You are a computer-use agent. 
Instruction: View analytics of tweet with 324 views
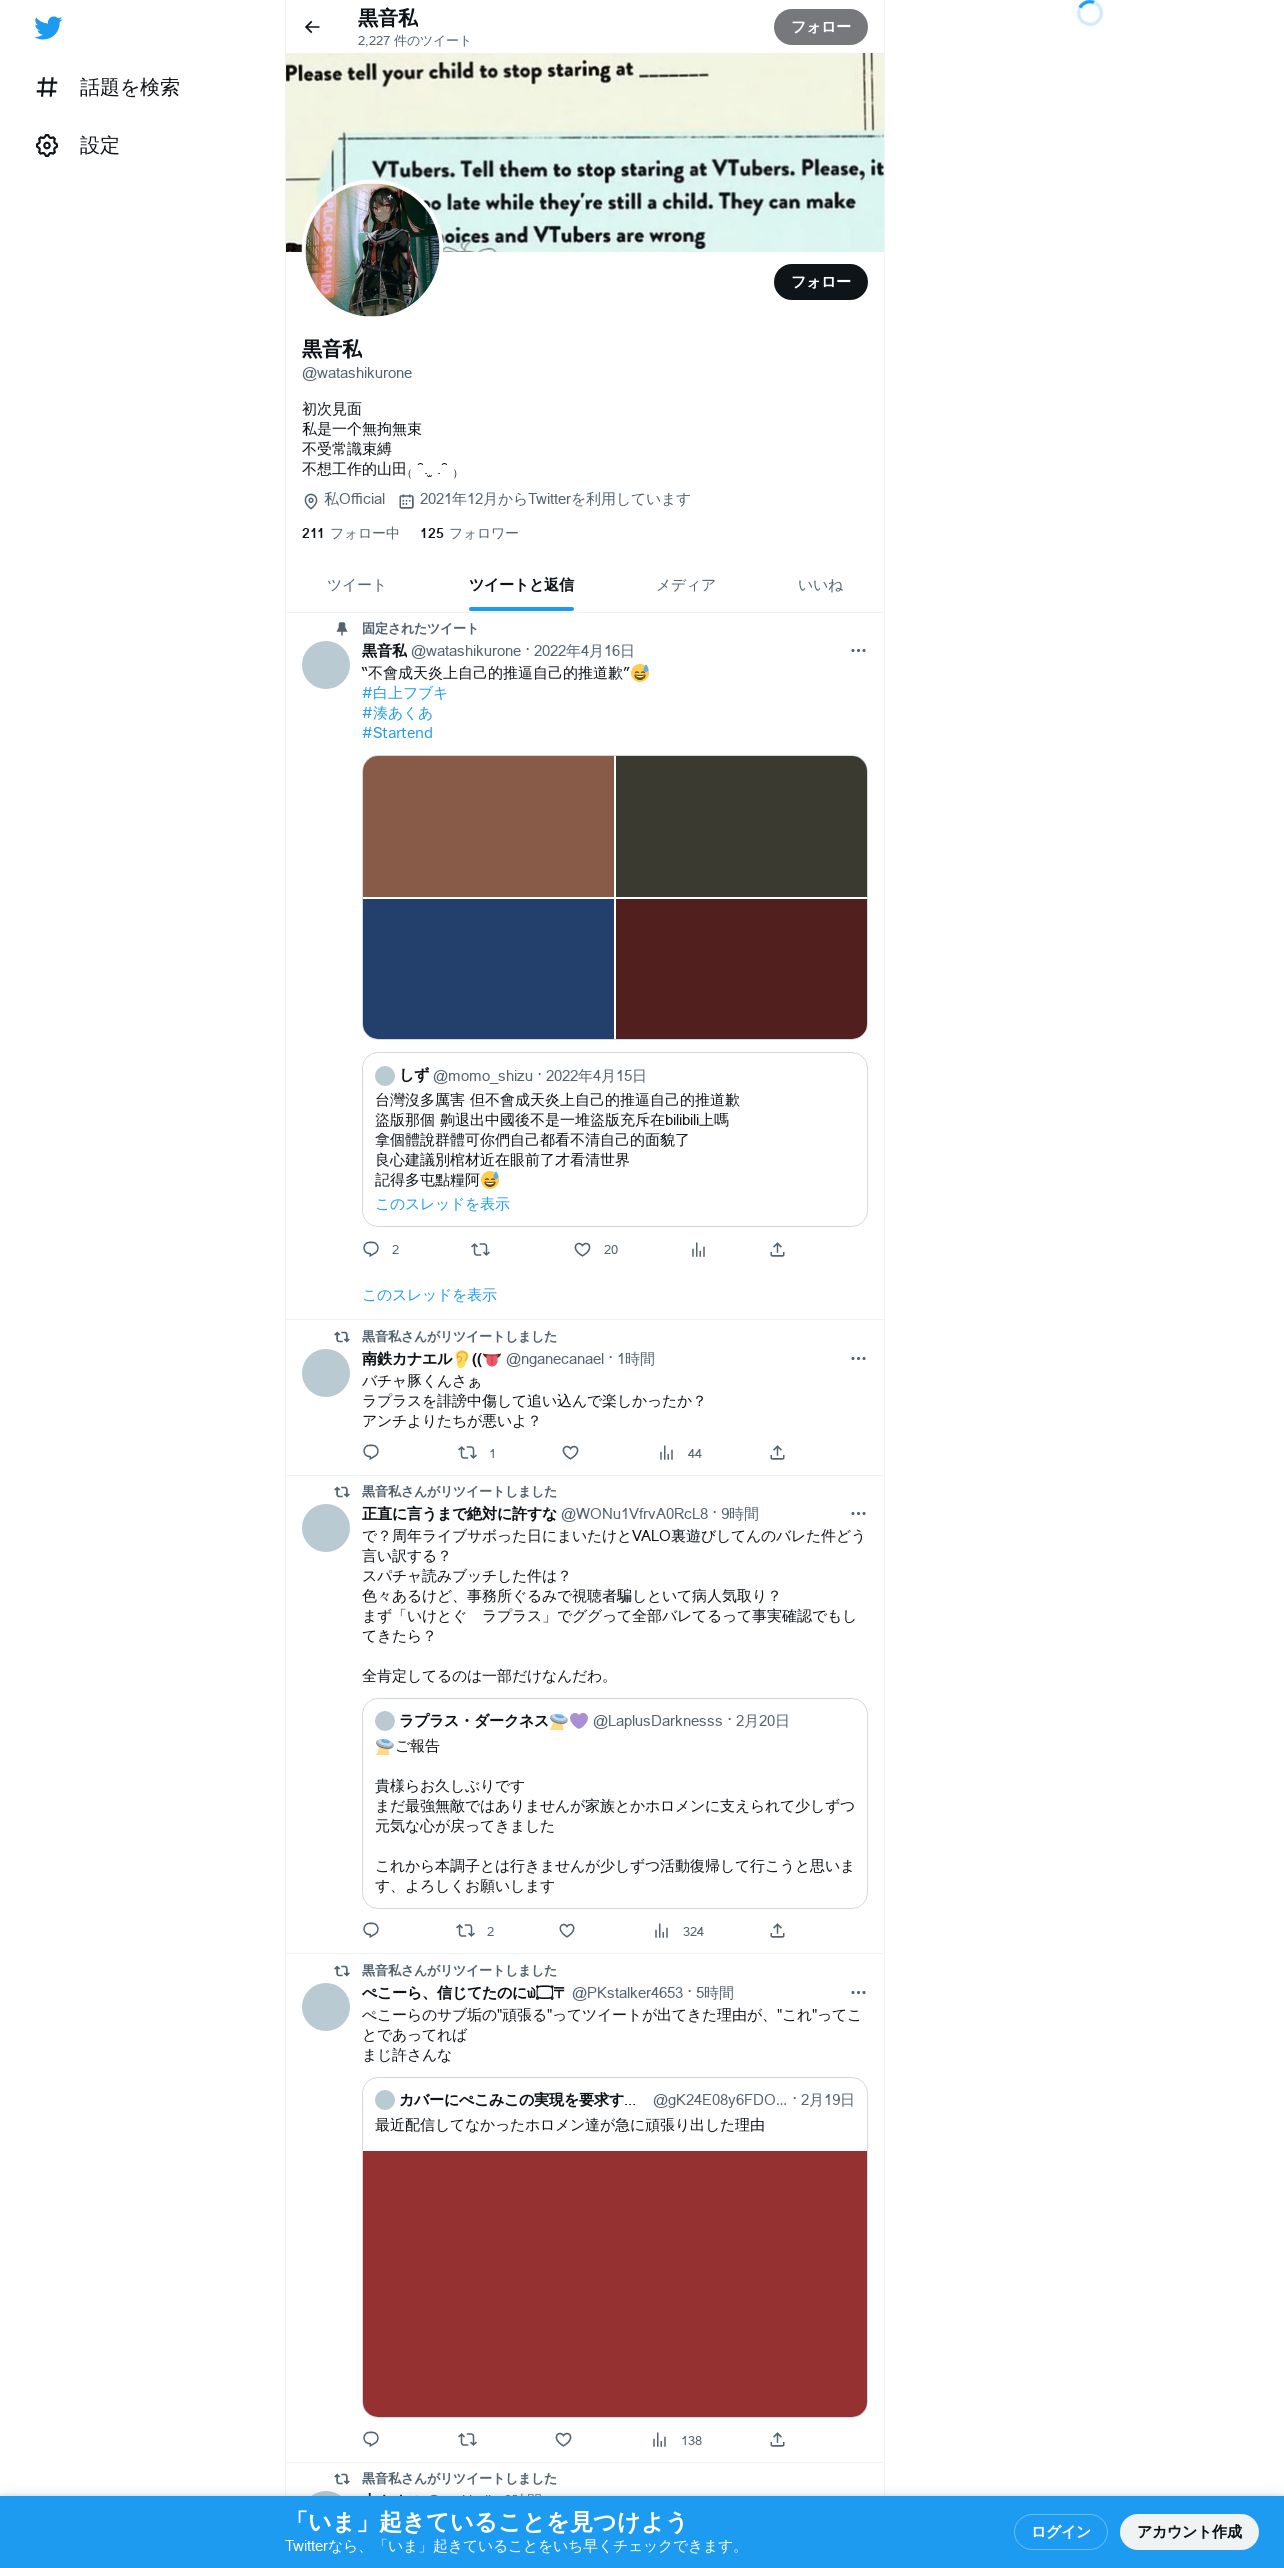pyautogui.click(x=661, y=1931)
